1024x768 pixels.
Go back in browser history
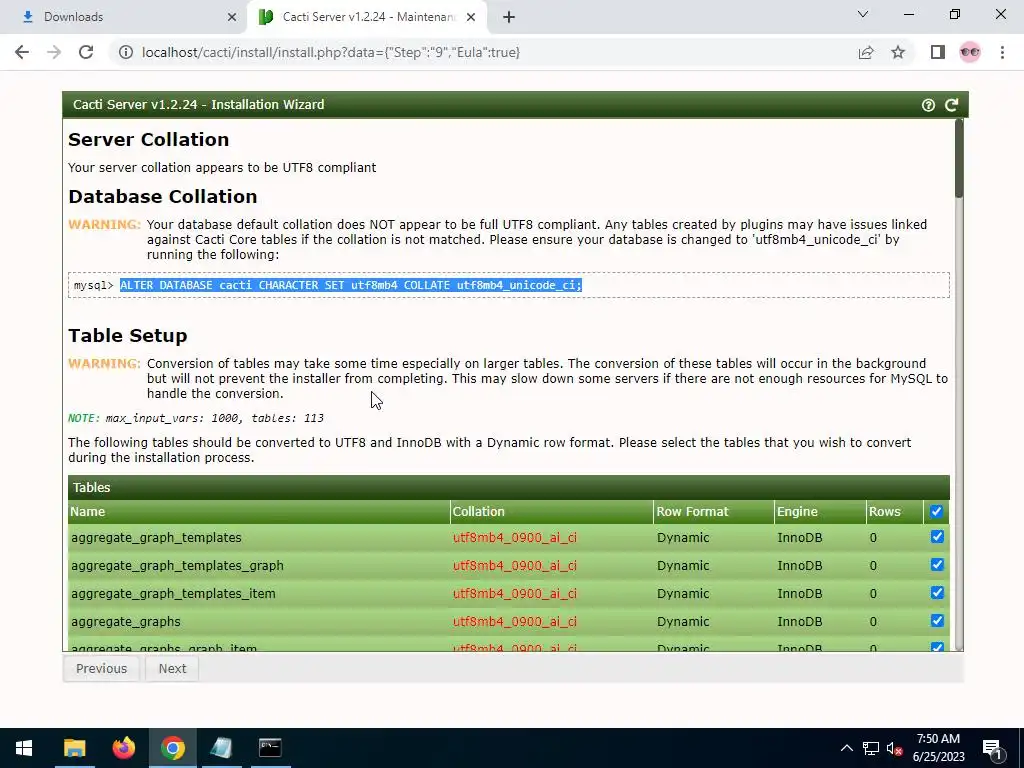tap(22, 52)
